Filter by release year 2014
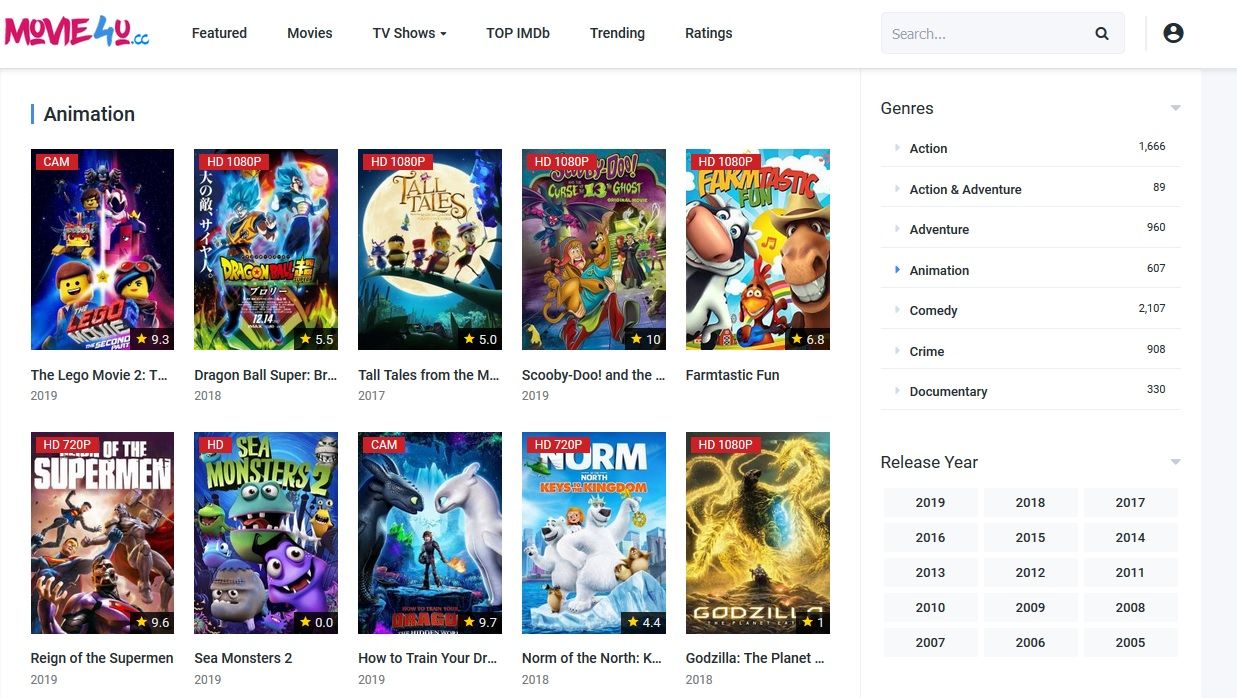 click(x=1130, y=537)
